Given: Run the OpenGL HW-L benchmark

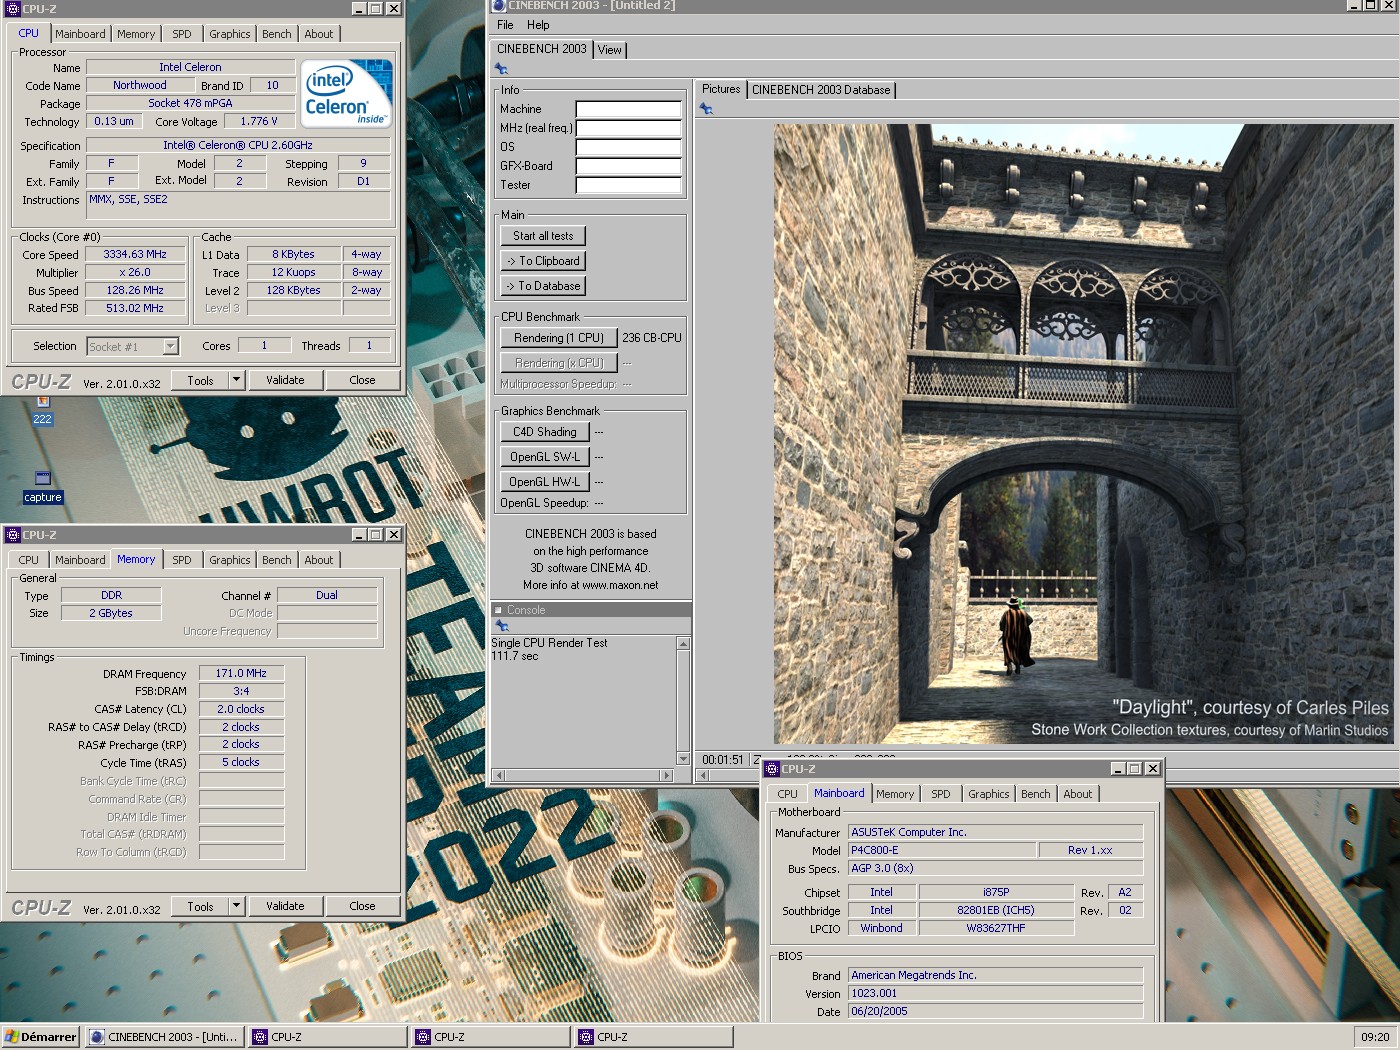Looking at the screenshot, I should (545, 482).
